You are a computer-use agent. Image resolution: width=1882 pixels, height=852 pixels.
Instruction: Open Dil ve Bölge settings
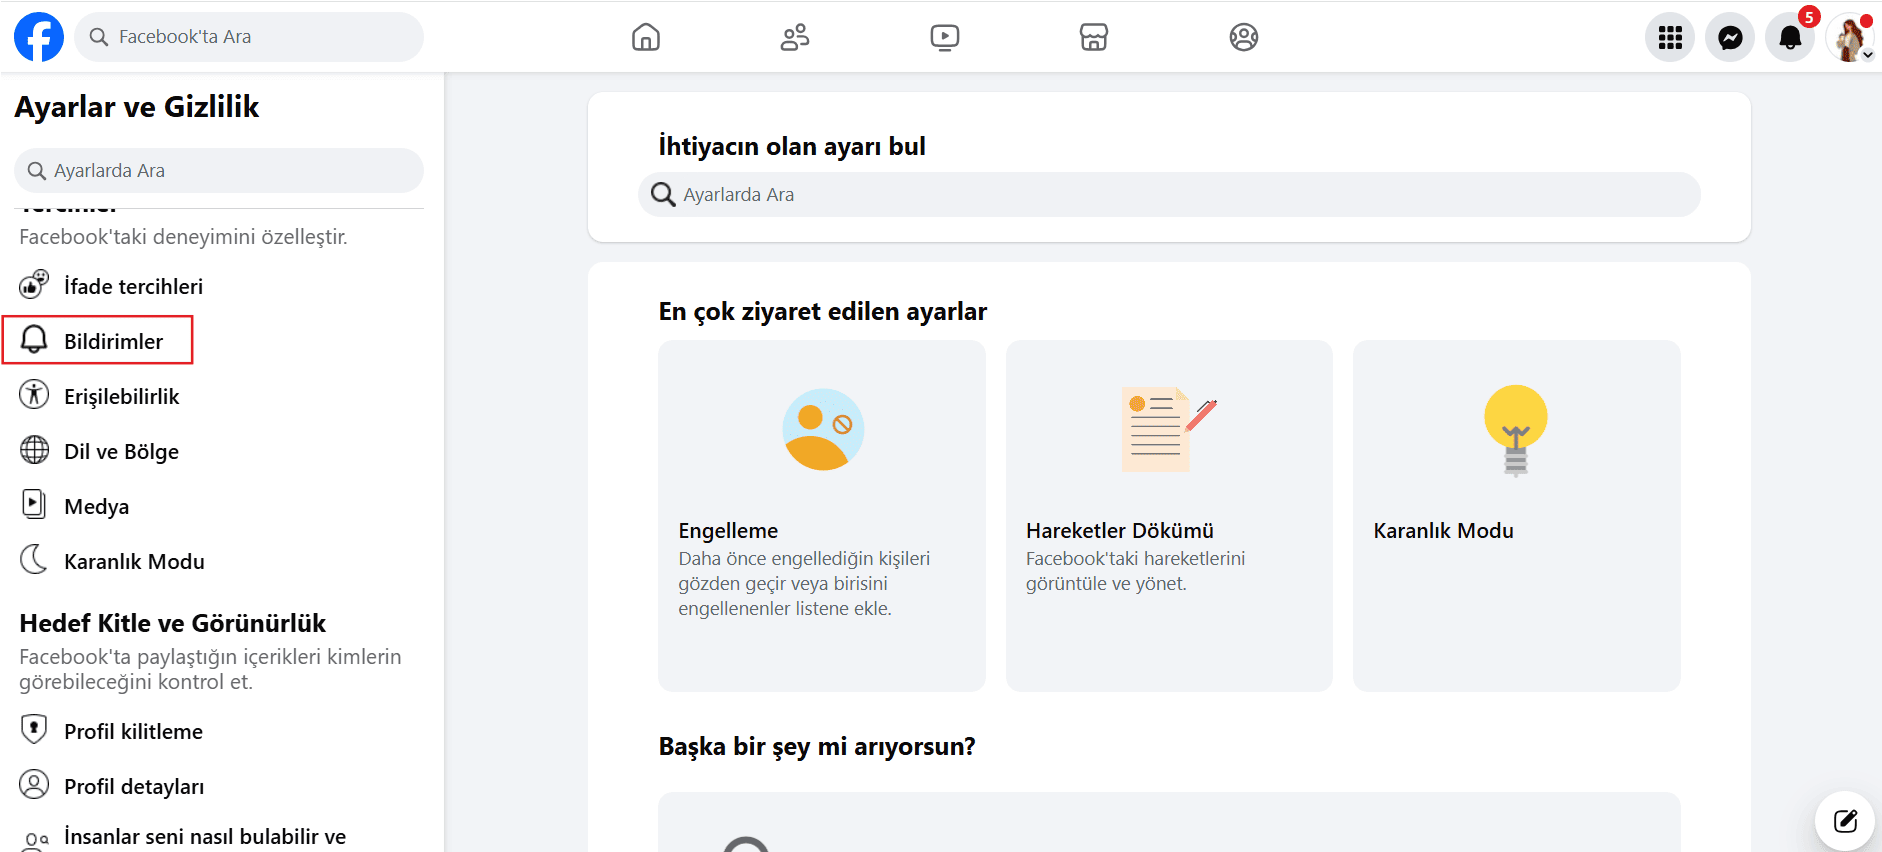(x=219, y=451)
